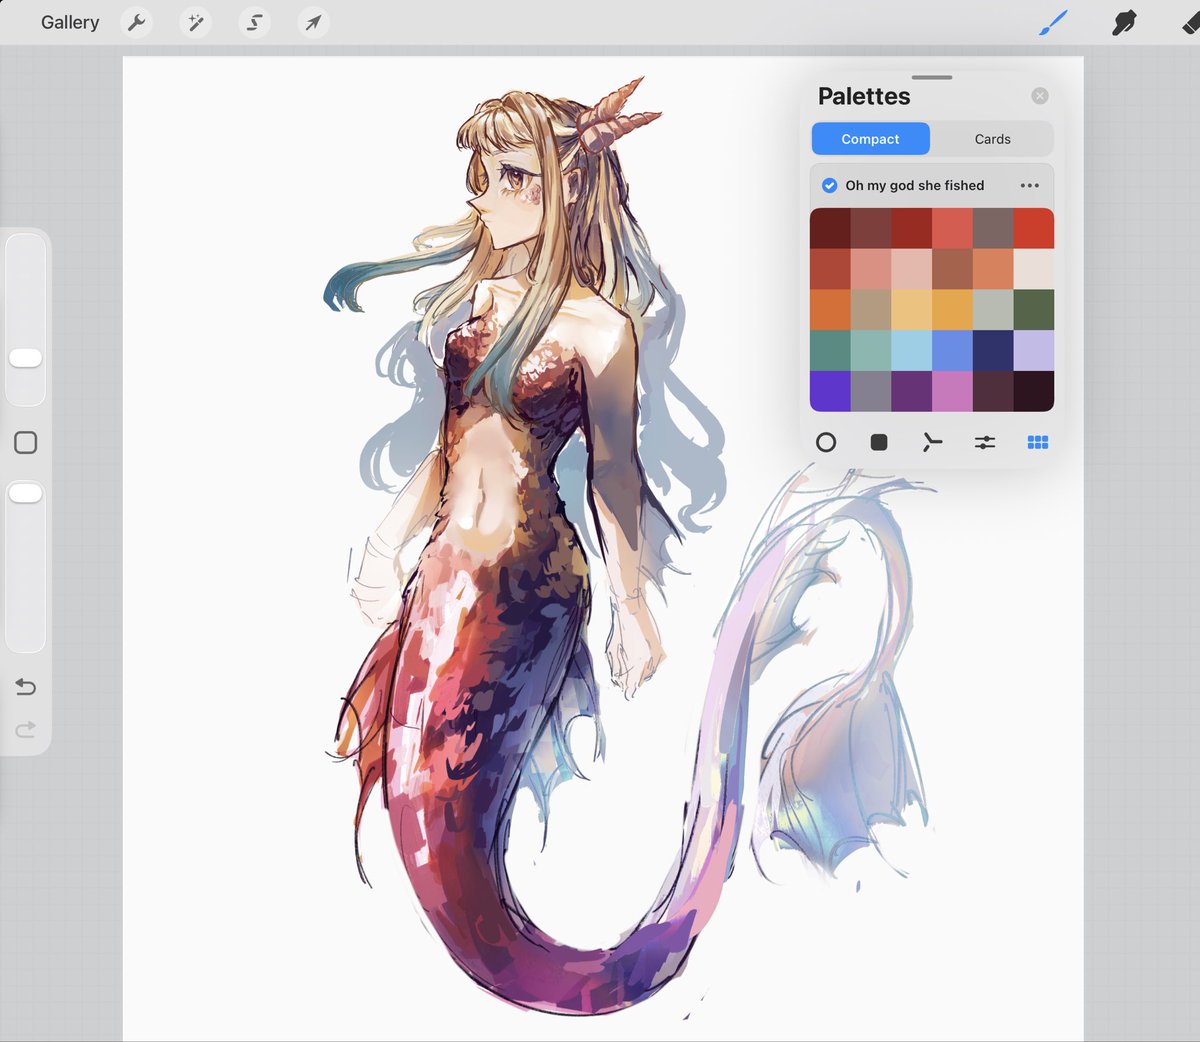This screenshot has height=1042, width=1200.
Task: Grab the Palettes panel drag handle
Action: [932, 77]
